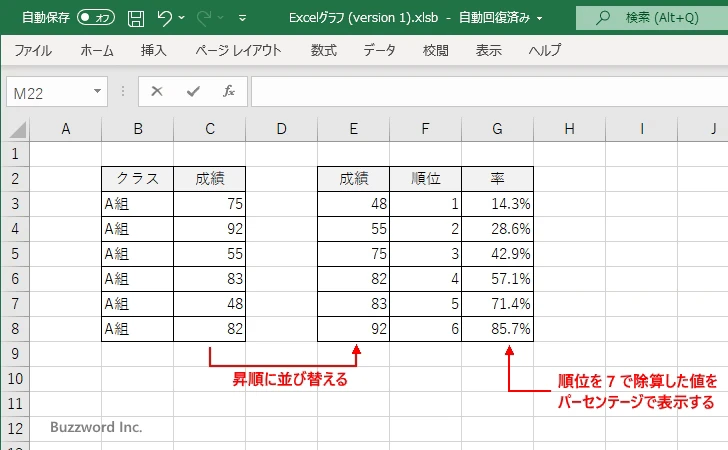728x450 pixels.
Task: Expand the Name Box dropdown arrow
Action: point(98,91)
